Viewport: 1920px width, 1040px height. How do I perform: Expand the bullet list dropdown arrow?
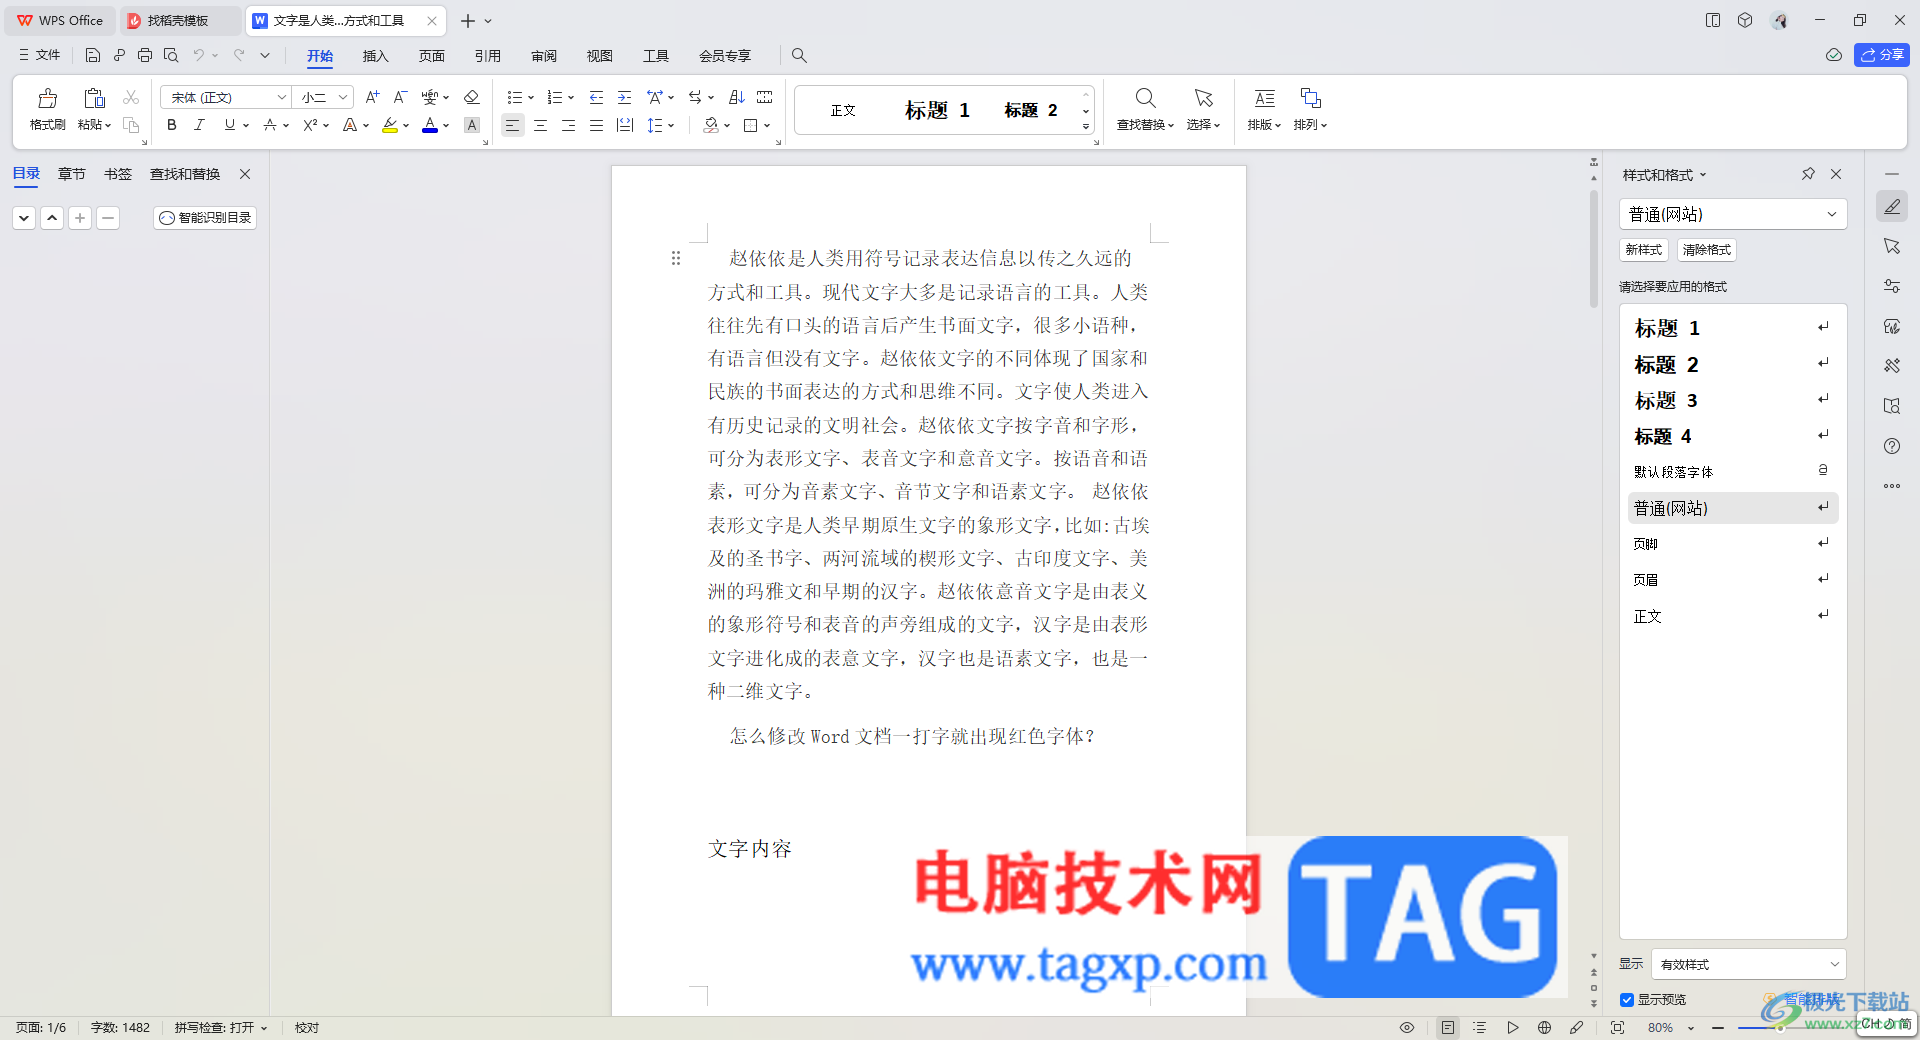(x=531, y=98)
